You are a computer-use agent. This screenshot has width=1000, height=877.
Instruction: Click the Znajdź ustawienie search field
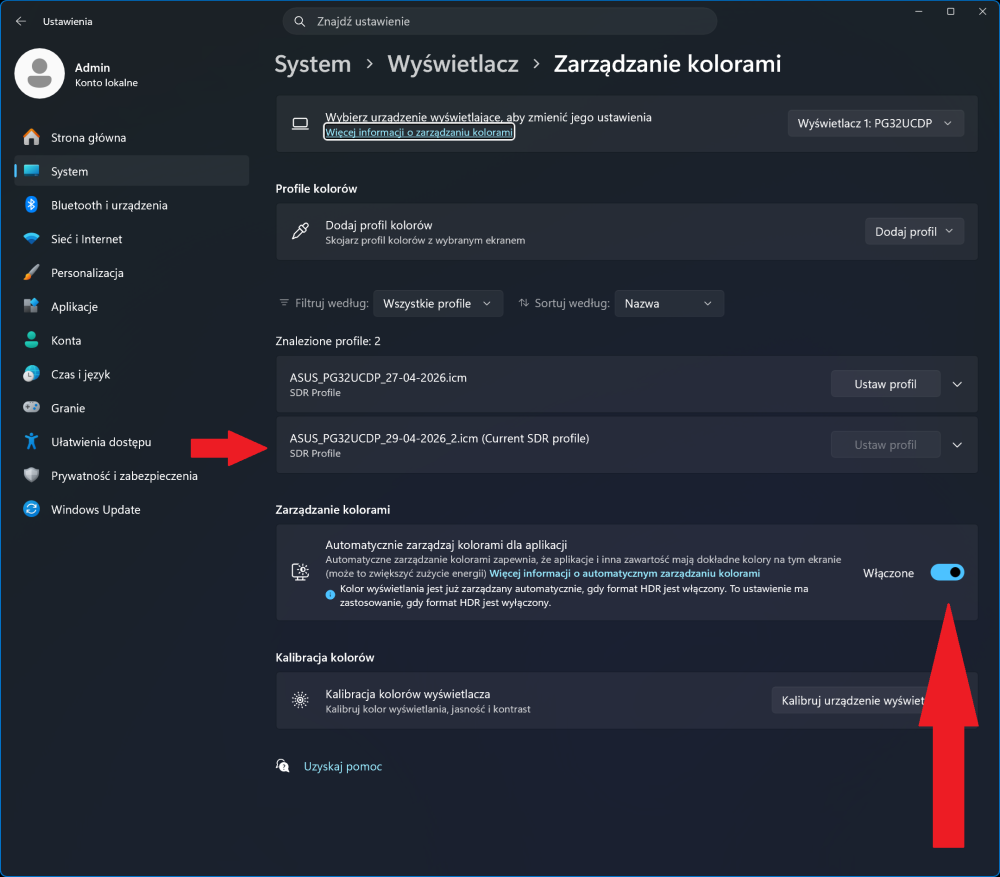(x=500, y=21)
